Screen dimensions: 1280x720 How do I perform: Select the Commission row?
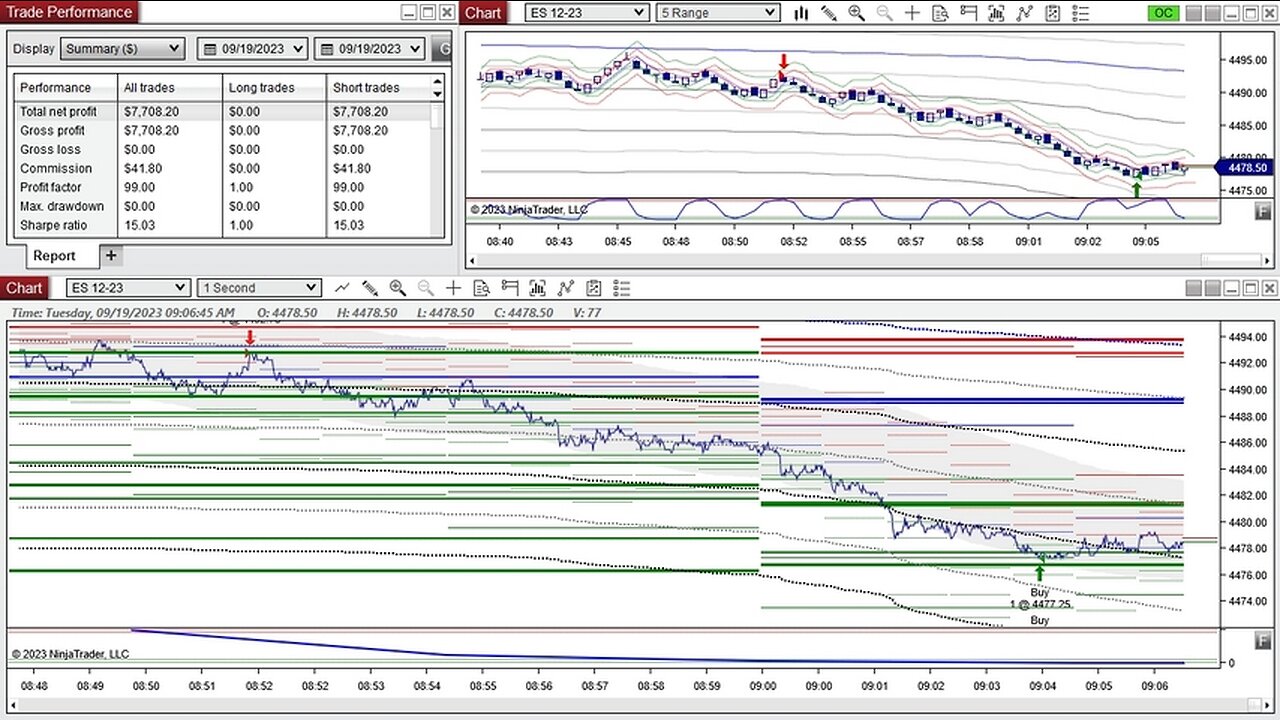tap(222, 169)
